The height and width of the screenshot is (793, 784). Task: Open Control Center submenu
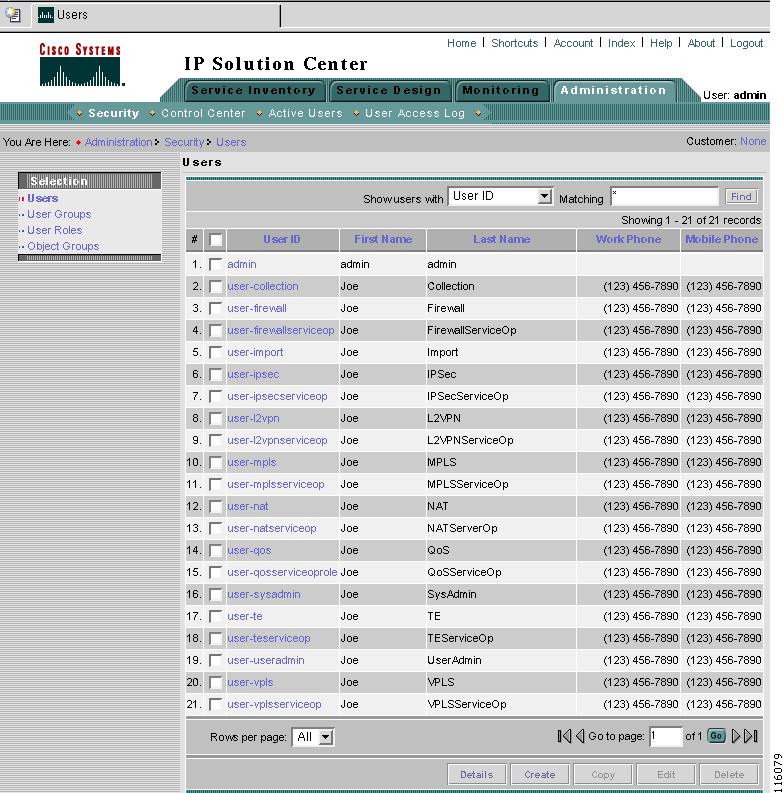pyautogui.click(x=203, y=113)
